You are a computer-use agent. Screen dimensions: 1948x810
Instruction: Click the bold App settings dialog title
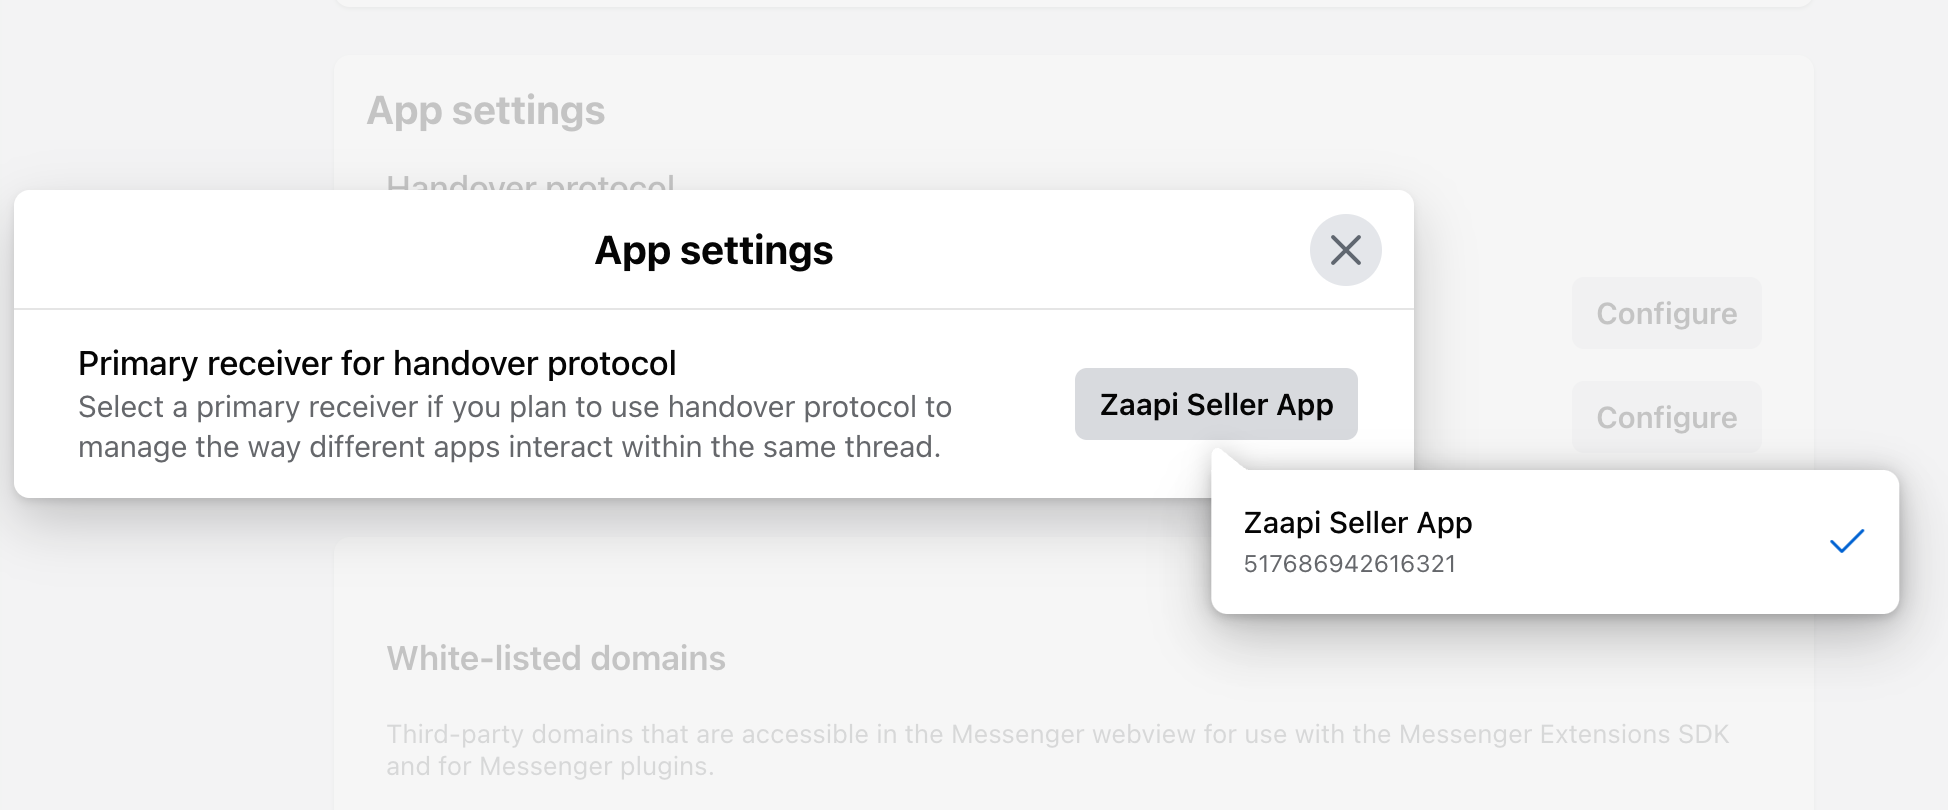713,250
